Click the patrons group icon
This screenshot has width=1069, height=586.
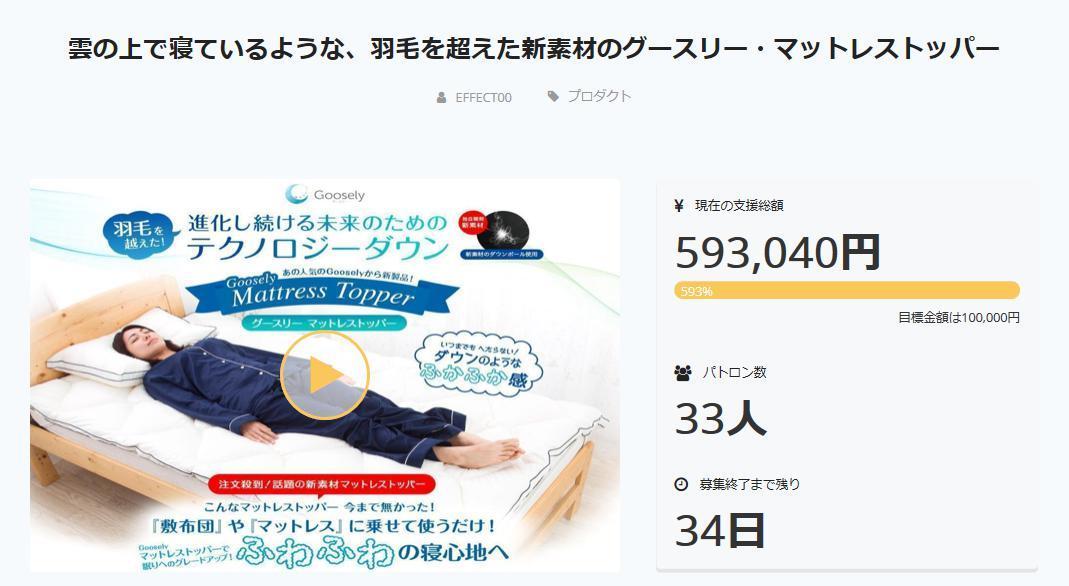tap(682, 373)
